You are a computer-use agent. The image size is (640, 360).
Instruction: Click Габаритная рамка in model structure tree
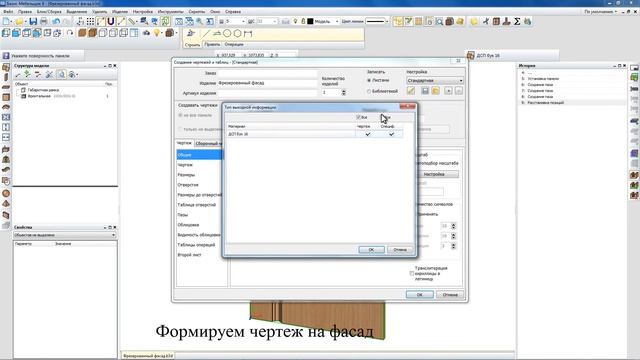tap(43, 90)
